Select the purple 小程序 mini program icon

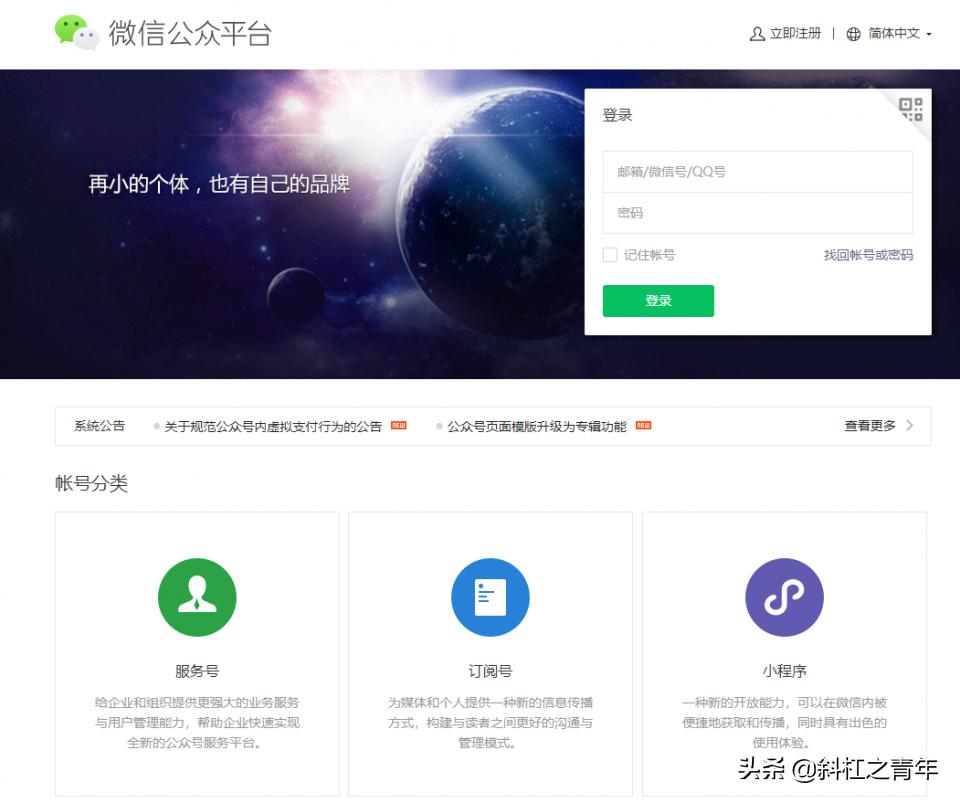[784, 596]
